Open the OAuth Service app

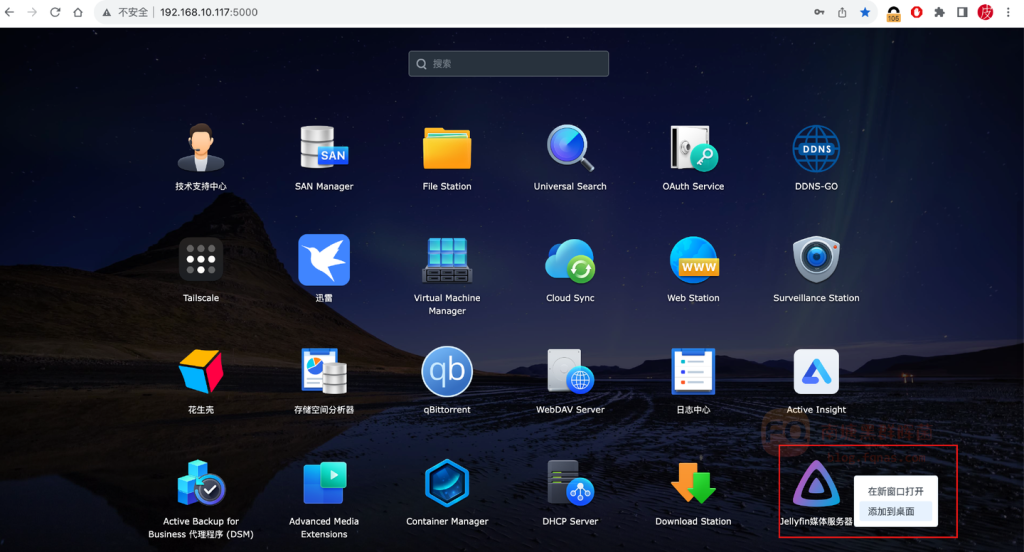[x=693, y=149]
